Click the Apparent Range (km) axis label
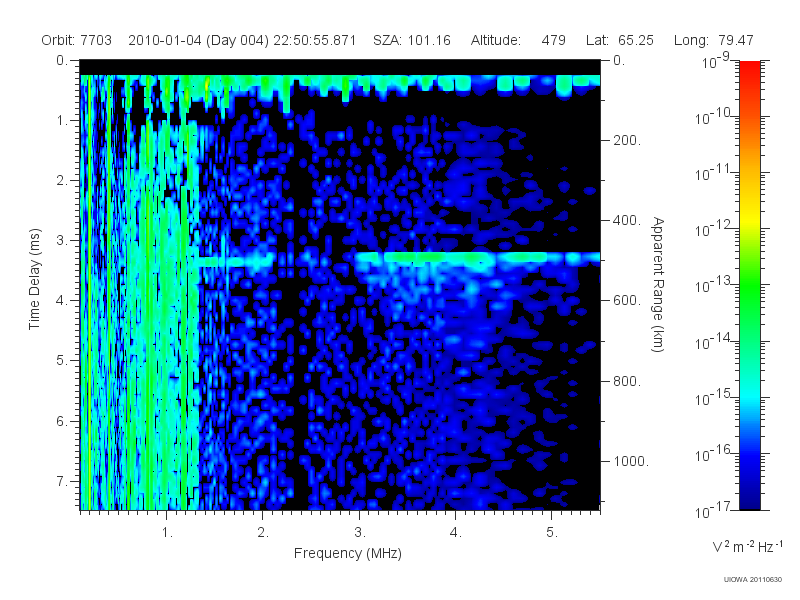The image size is (800, 600). pos(658,284)
